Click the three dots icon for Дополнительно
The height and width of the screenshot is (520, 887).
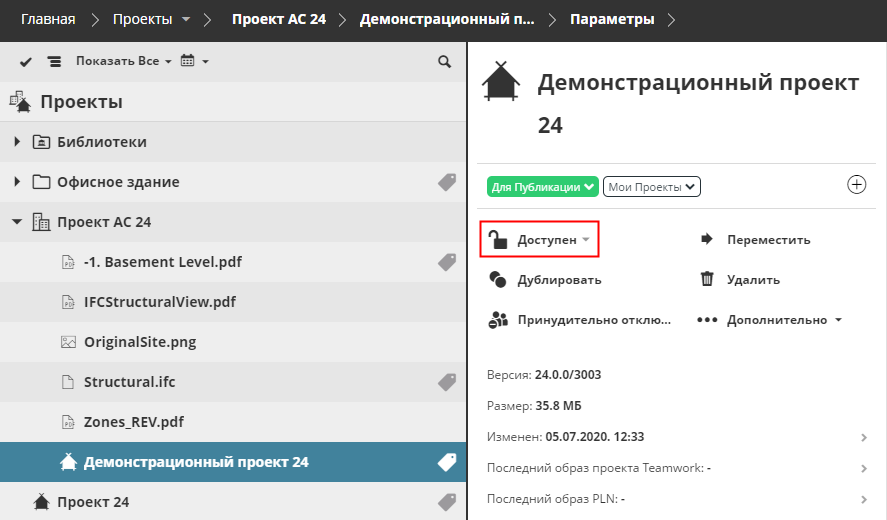(707, 320)
